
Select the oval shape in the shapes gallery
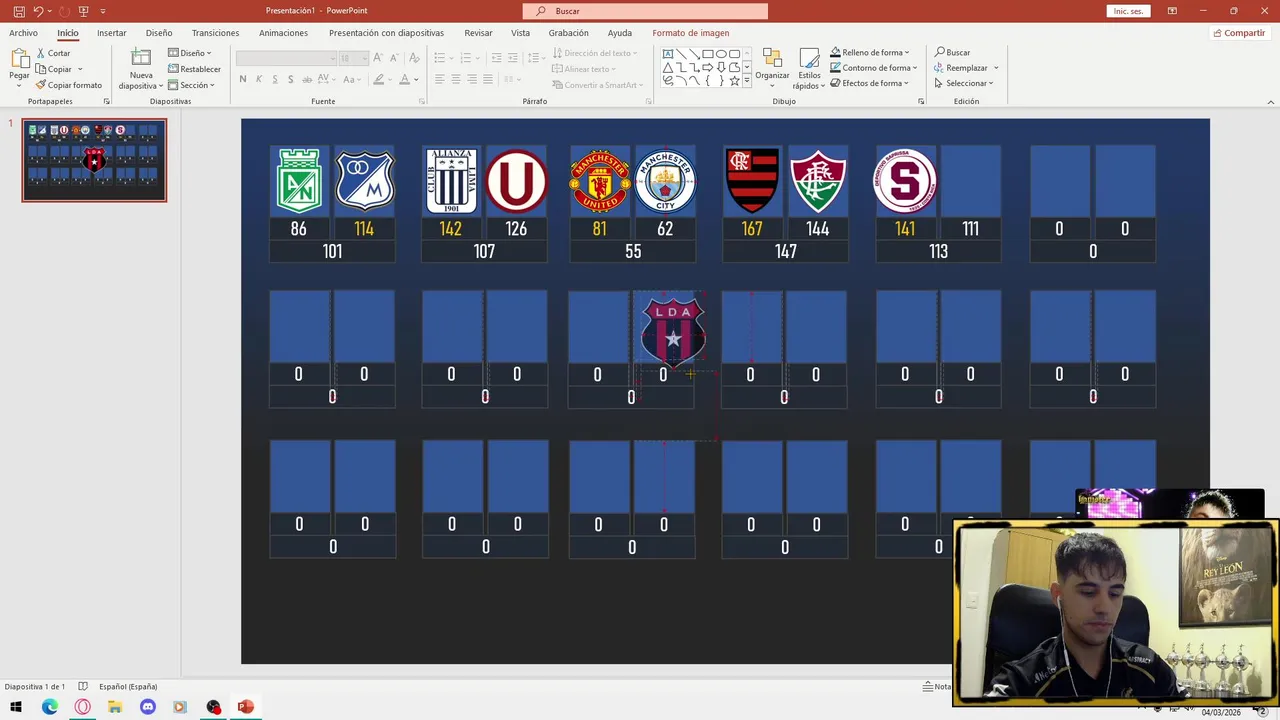click(x=721, y=54)
